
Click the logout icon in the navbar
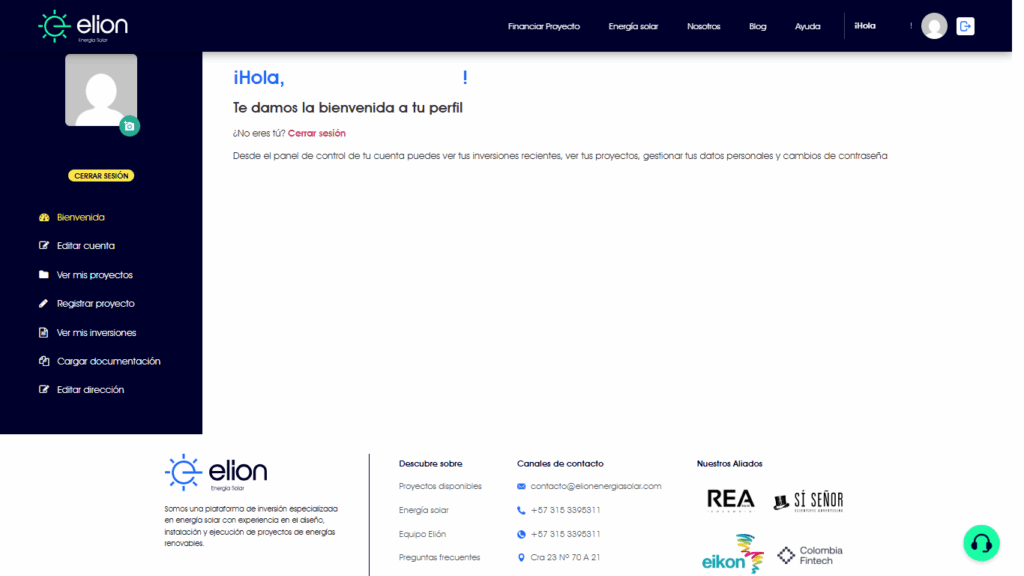pyautogui.click(x=964, y=25)
